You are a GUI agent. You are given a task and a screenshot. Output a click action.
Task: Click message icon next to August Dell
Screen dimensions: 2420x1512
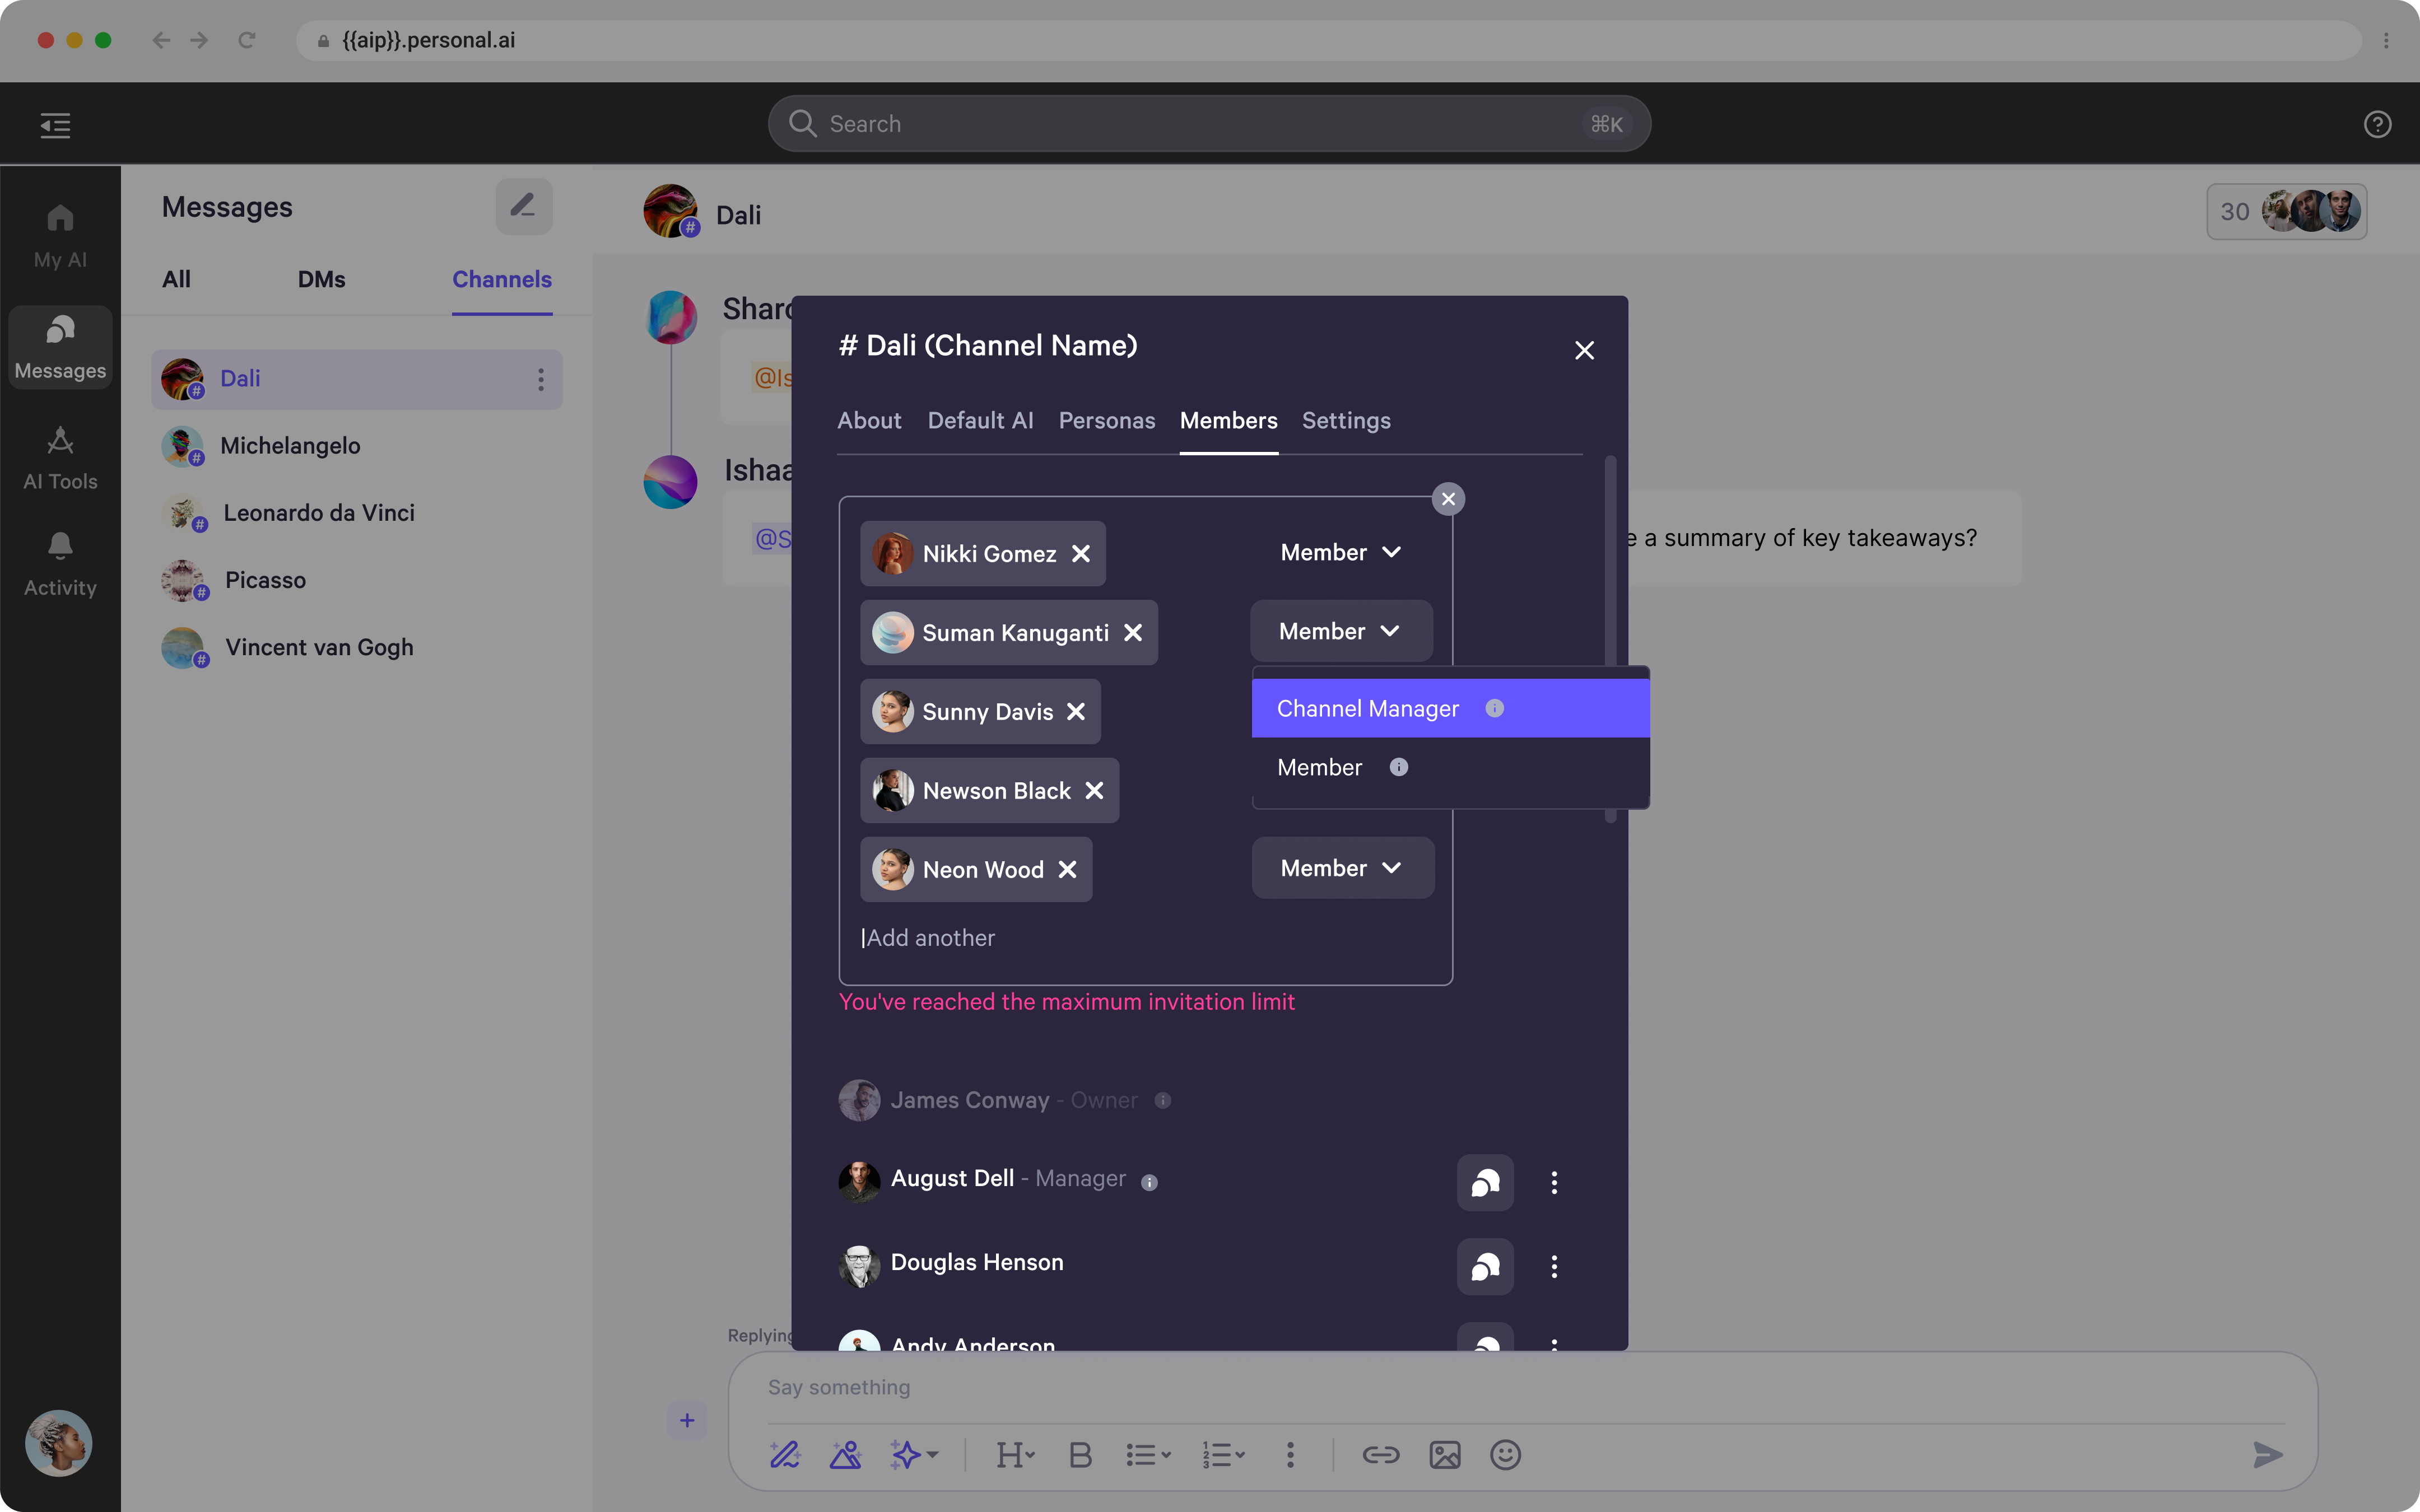tap(1484, 1183)
